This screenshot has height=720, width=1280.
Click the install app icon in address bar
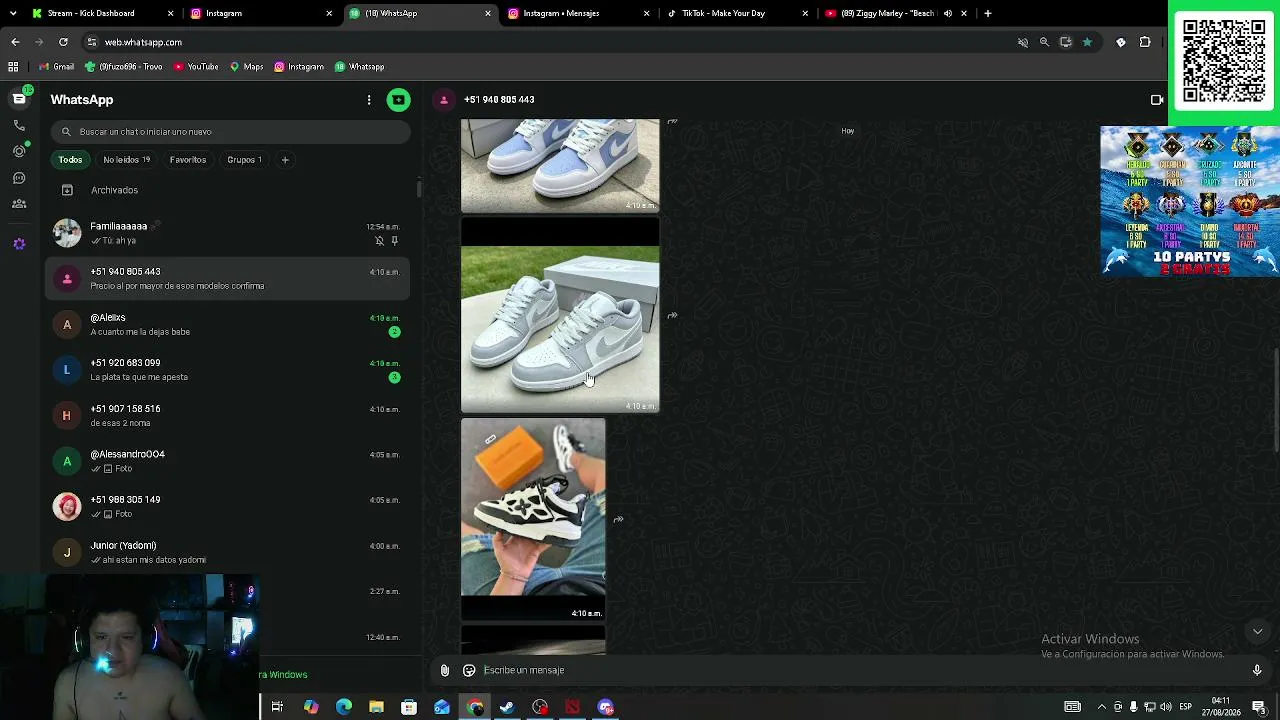(1066, 42)
